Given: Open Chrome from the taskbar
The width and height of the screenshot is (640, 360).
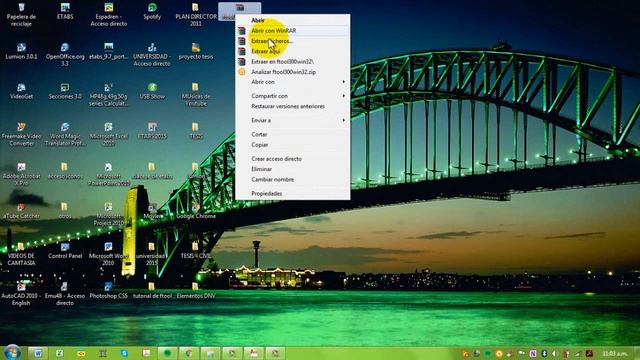Looking at the screenshot, I should coord(189,353).
